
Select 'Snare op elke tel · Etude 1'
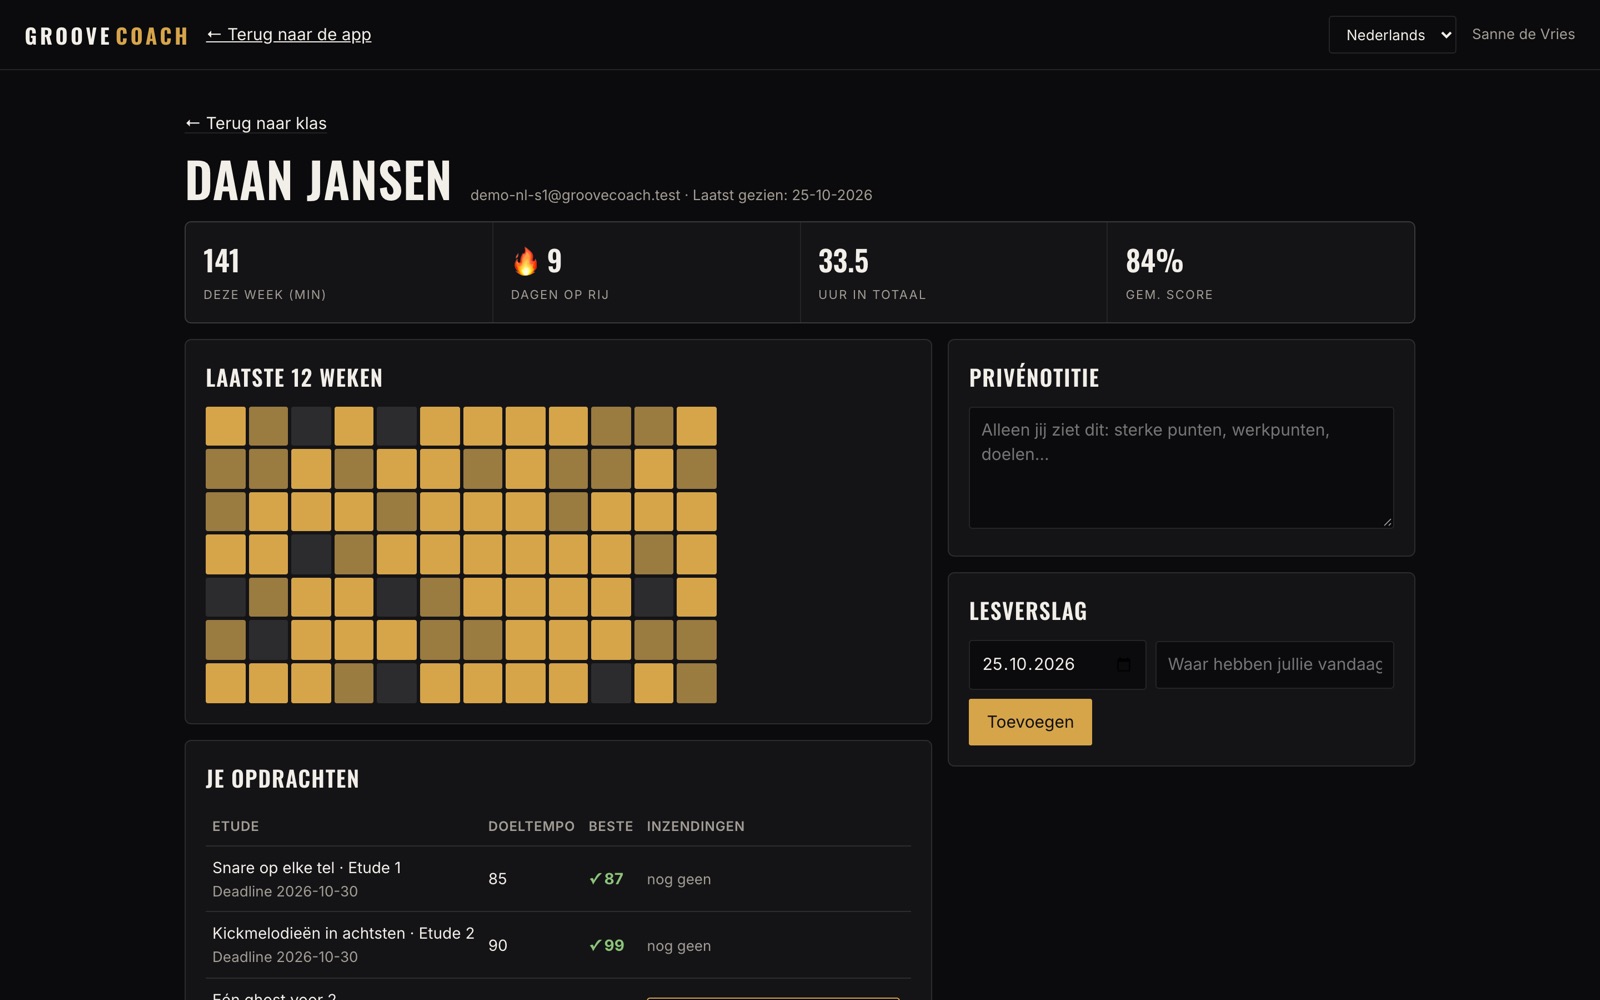point(306,868)
